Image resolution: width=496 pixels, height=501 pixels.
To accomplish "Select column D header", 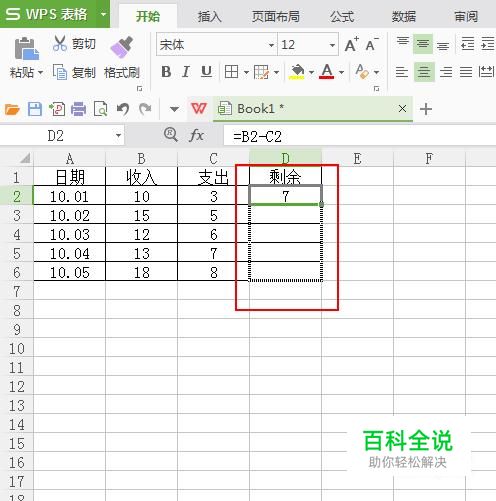I will pos(285,158).
